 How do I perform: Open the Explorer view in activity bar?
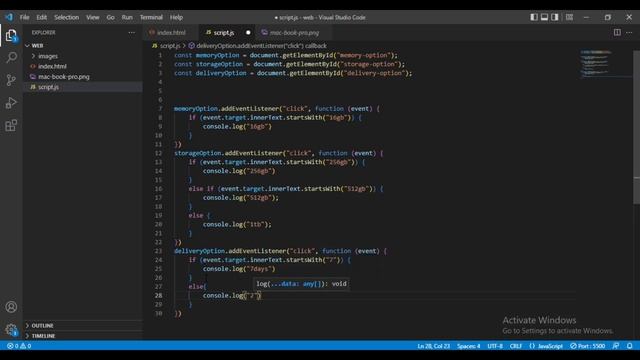click(x=11, y=36)
